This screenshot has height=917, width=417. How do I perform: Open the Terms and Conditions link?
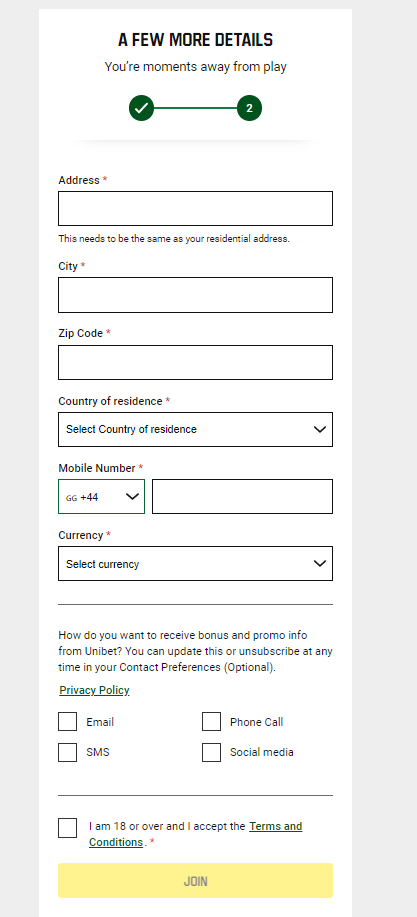tap(195, 835)
